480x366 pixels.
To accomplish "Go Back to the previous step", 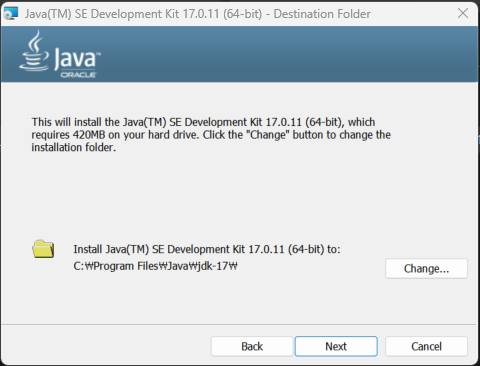I will pyautogui.click(x=252, y=346).
